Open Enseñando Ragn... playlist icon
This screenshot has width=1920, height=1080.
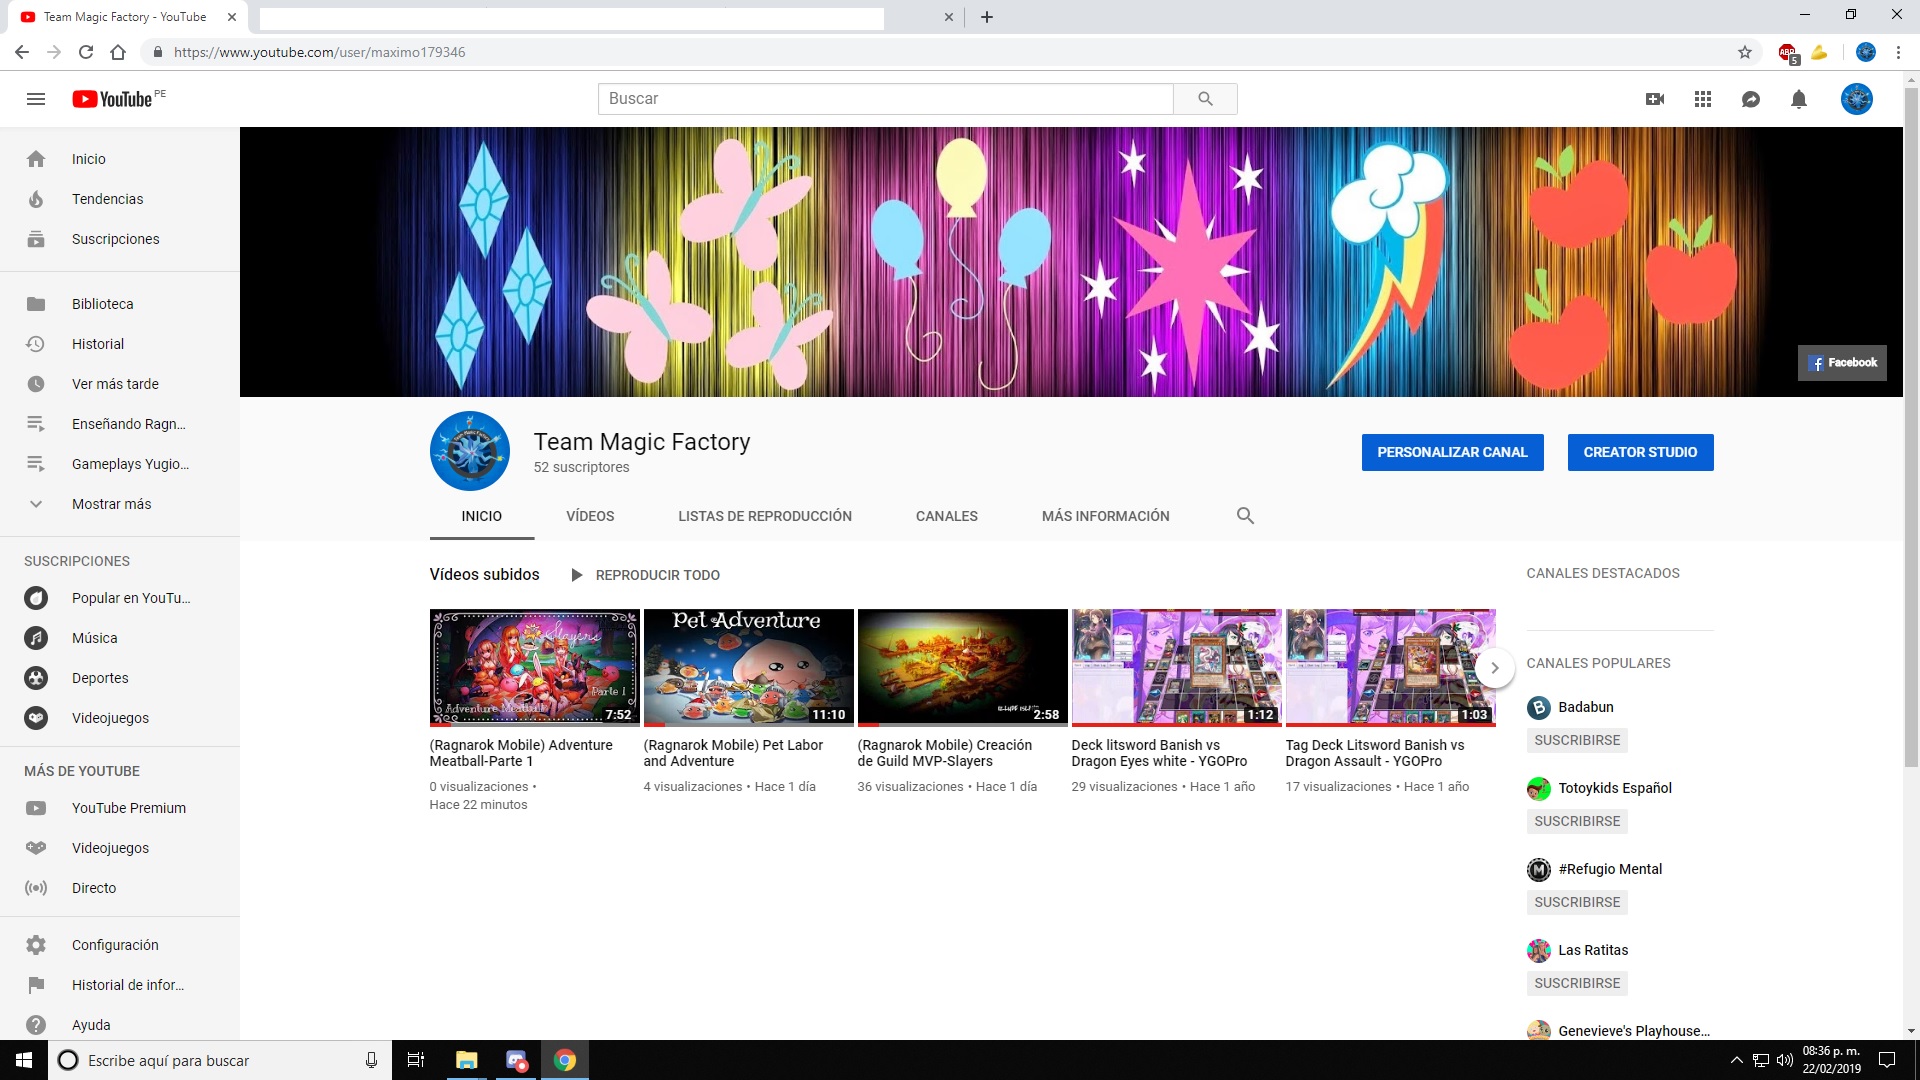pos(36,424)
